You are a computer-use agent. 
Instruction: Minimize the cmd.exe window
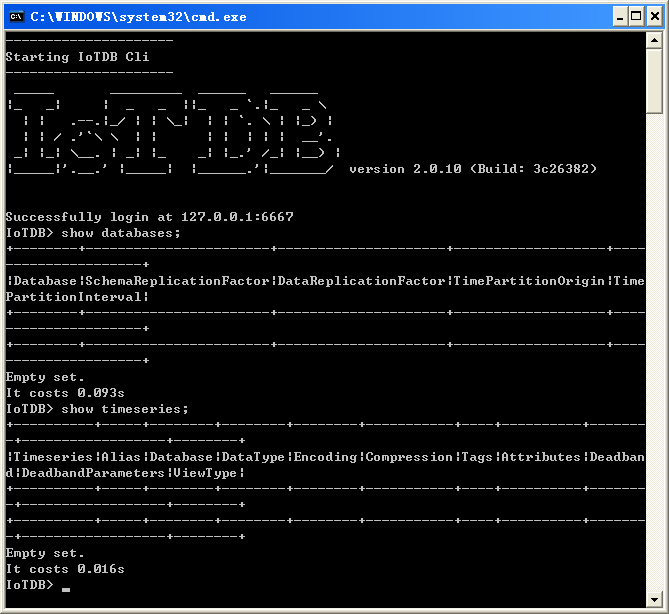[620, 17]
